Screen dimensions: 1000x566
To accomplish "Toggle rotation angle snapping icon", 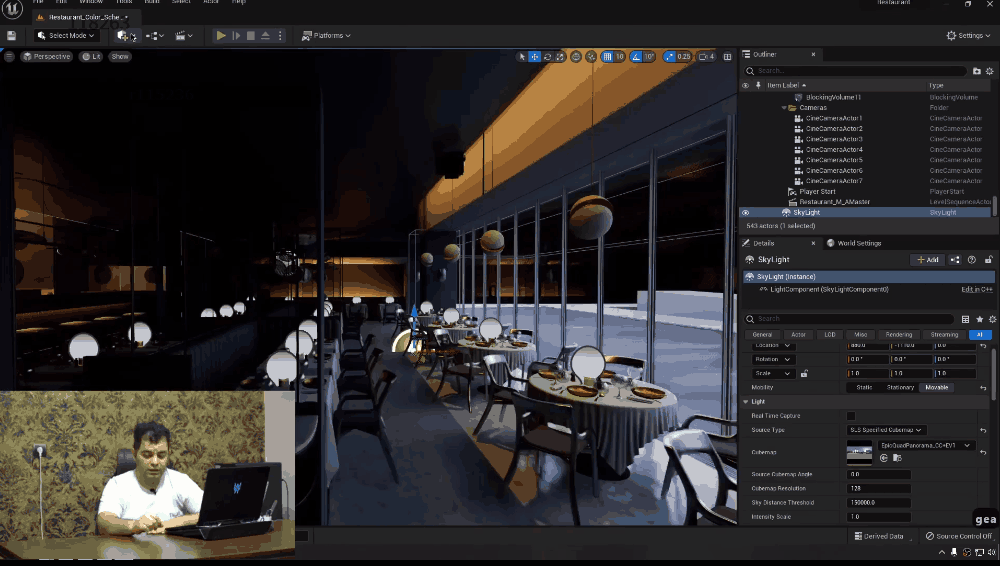I will tap(636, 57).
